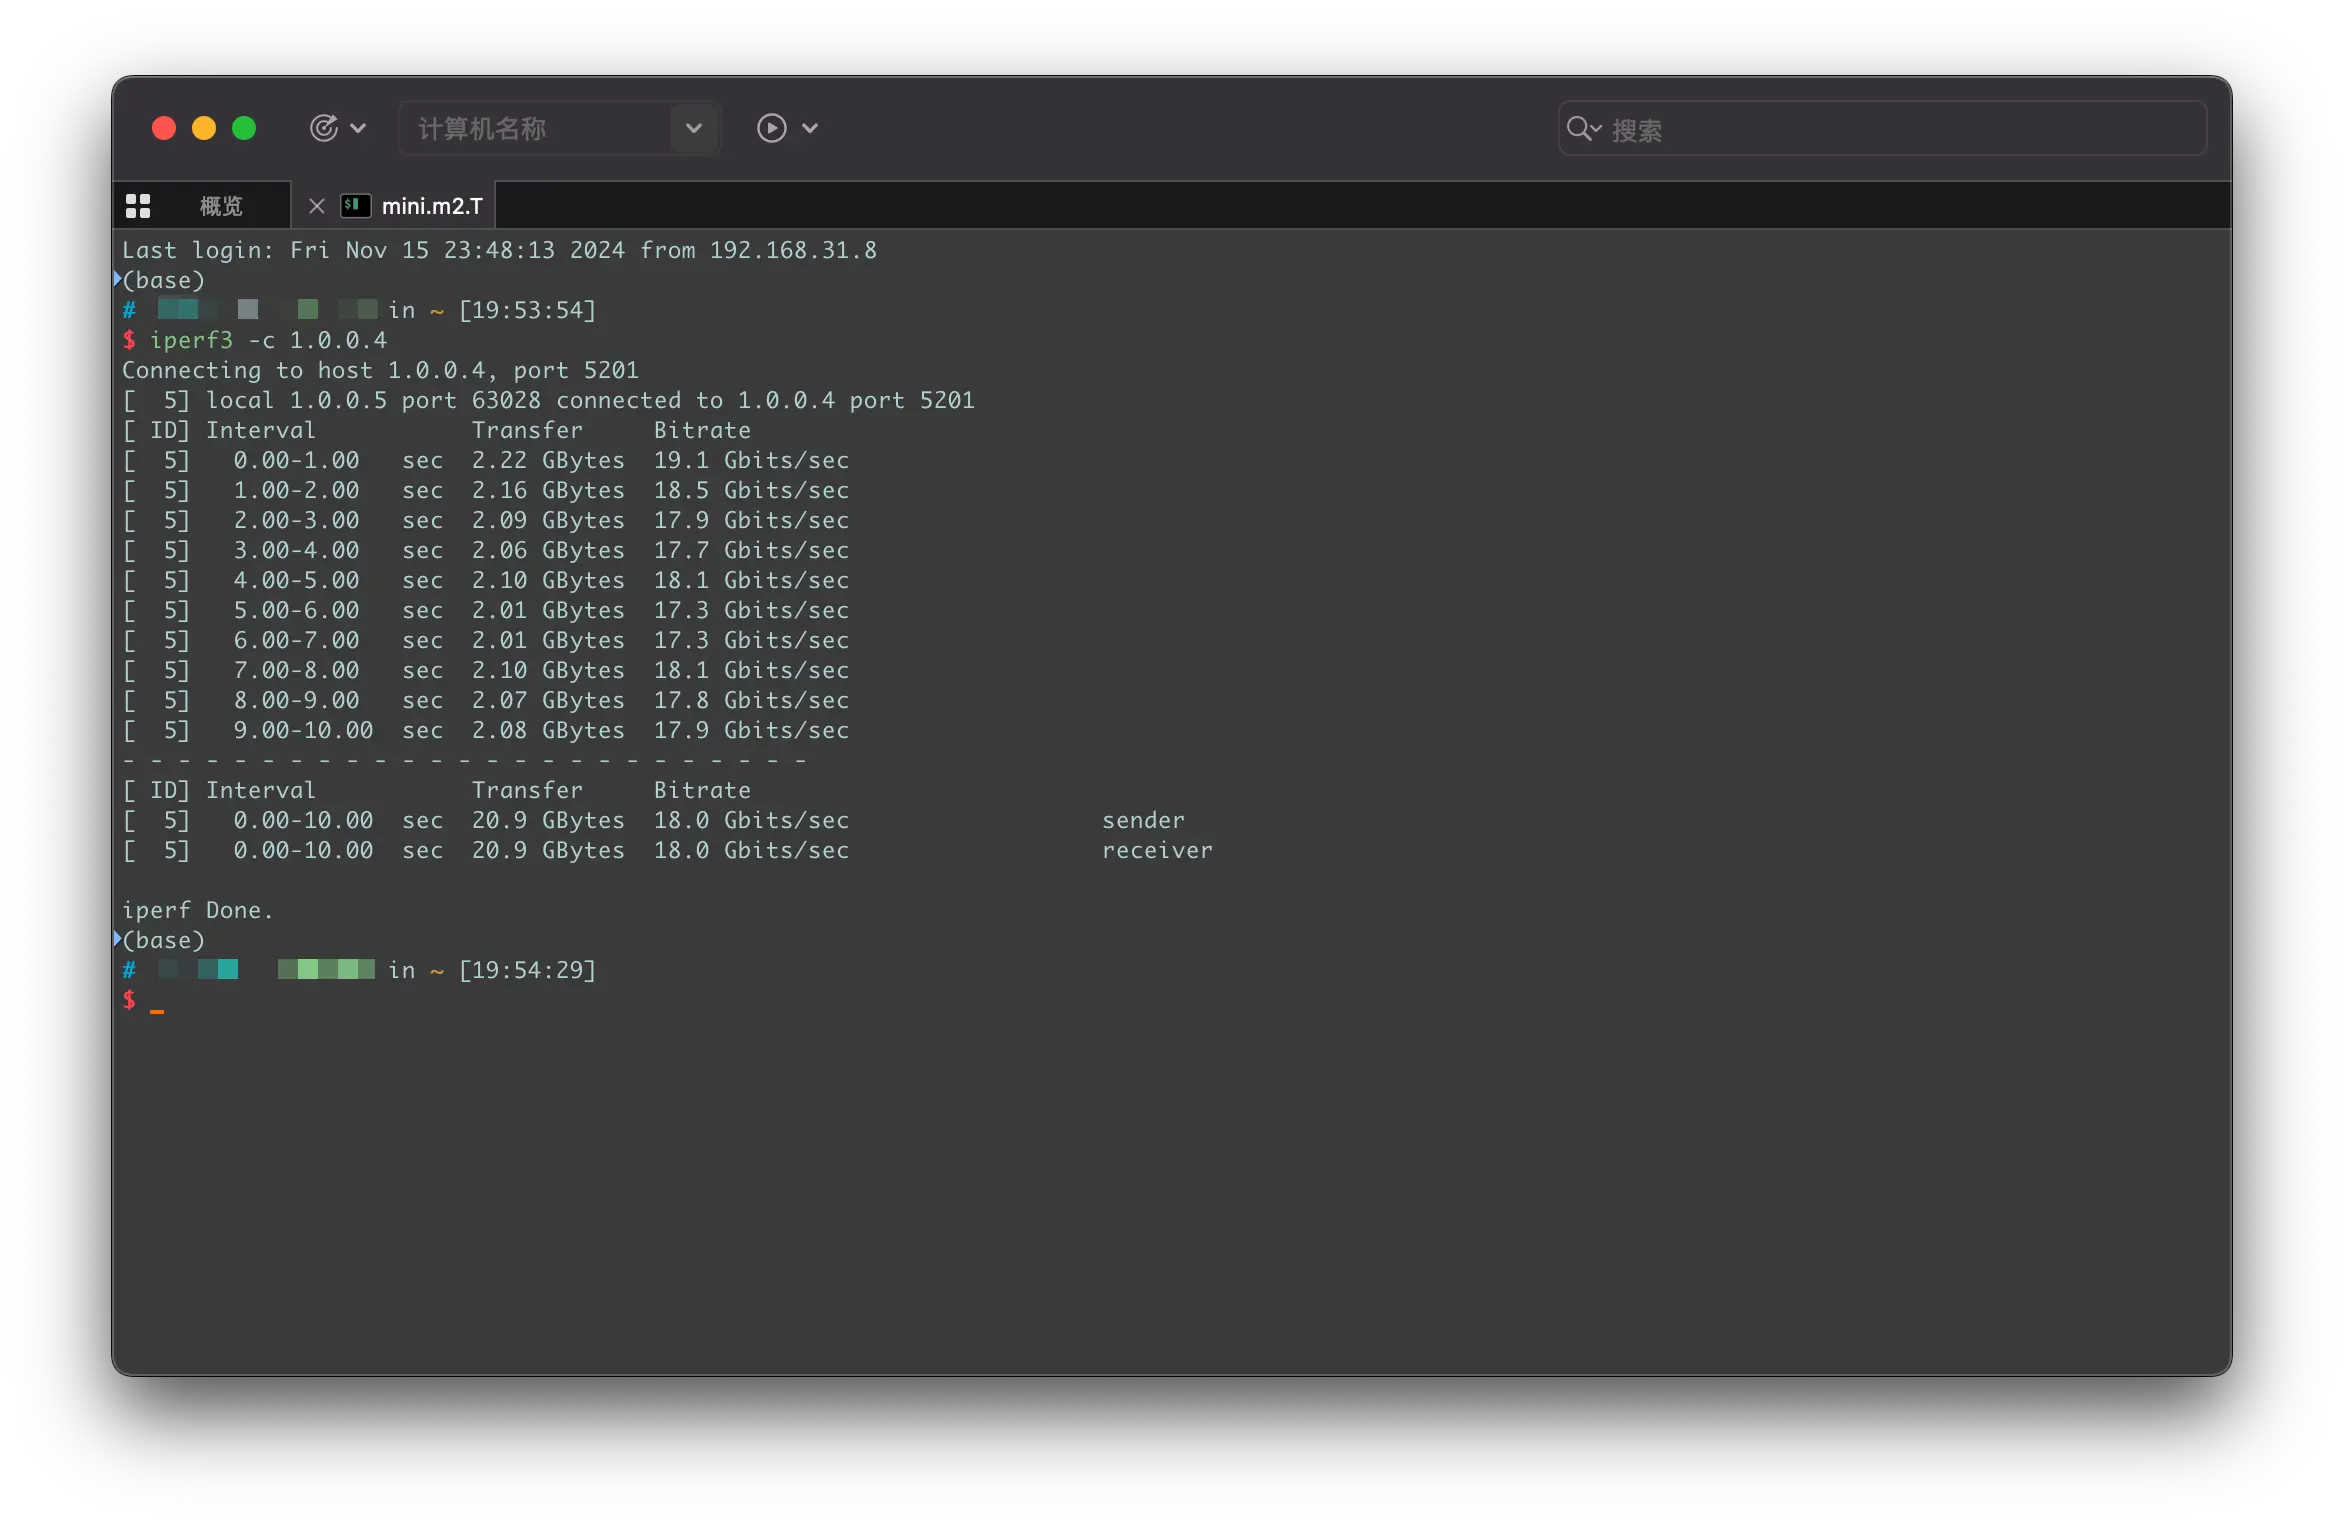Screen dimensions: 2344x1524
Task: Click the 'iperf Done.' output line
Action: click(x=197, y=910)
